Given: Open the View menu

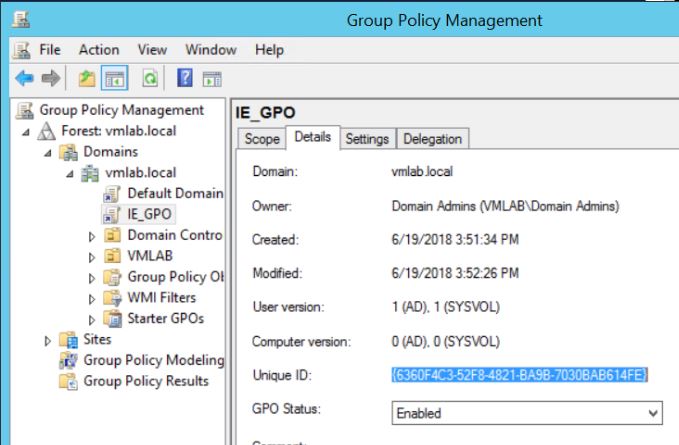Looking at the screenshot, I should click(152, 49).
